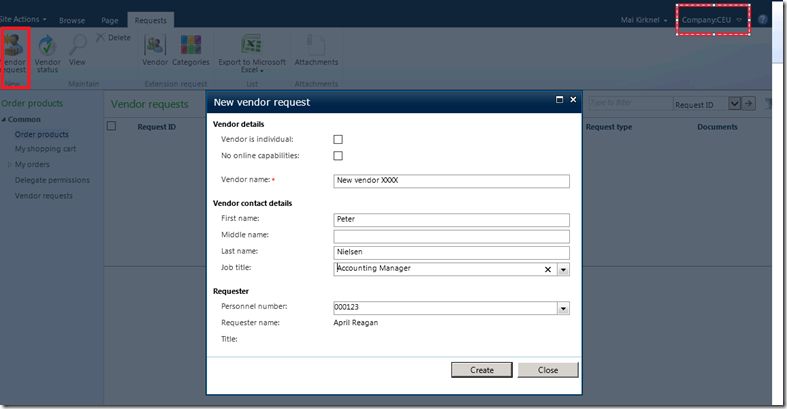Switch to the Browse tab

[x=72, y=20]
